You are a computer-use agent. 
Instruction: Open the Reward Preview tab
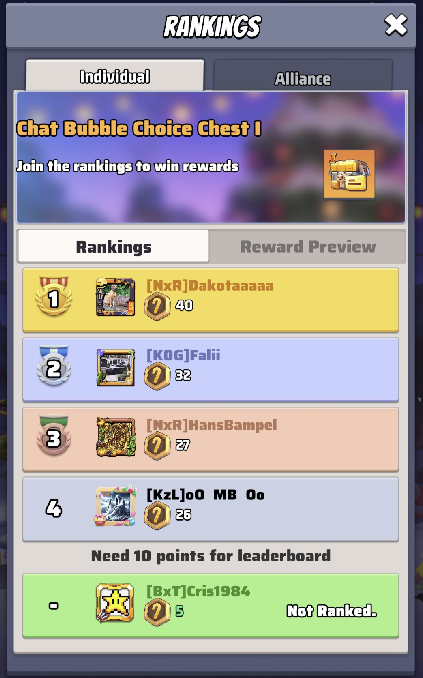pyautogui.click(x=308, y=246)
